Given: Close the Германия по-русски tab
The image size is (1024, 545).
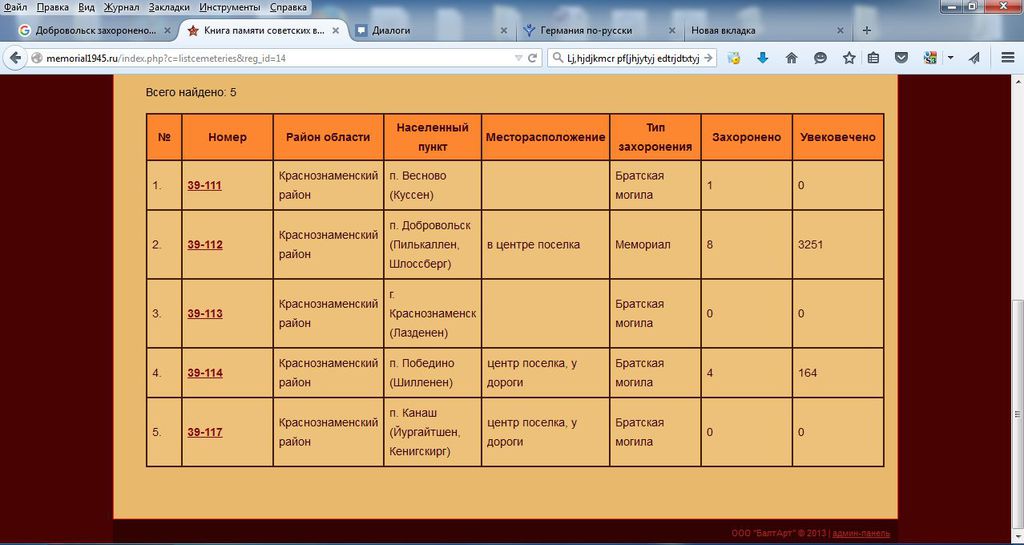Looking at the screenshot, I should [x=672, y=31].
